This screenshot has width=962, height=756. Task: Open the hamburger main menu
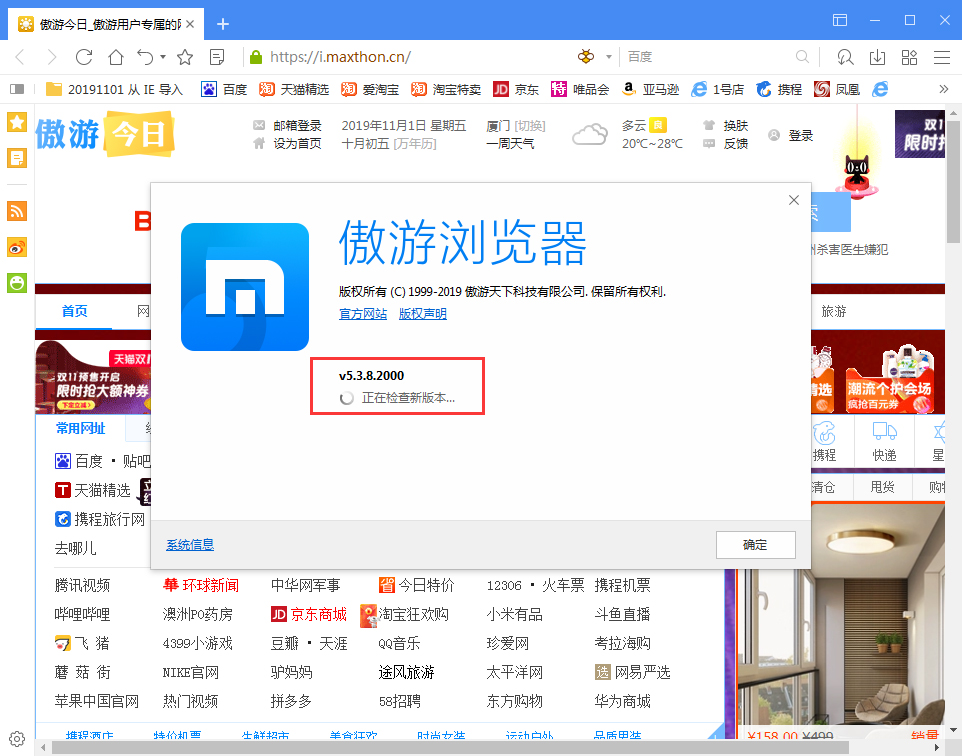click(x=940, y=57)
